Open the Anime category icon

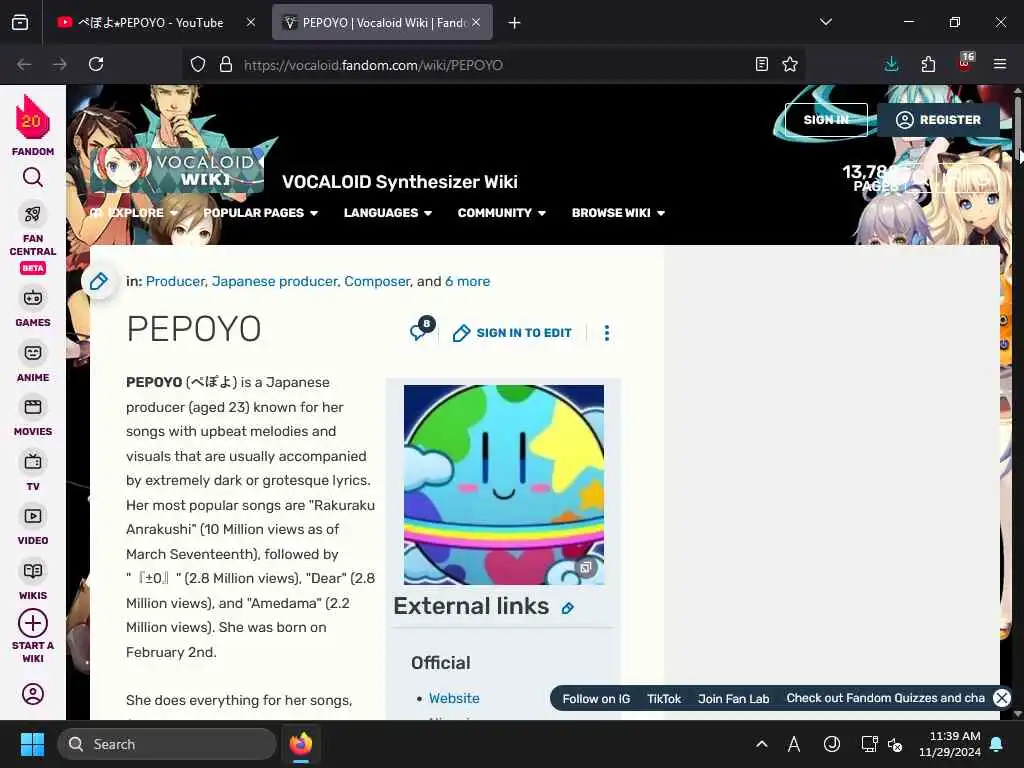tap(33, 353)
